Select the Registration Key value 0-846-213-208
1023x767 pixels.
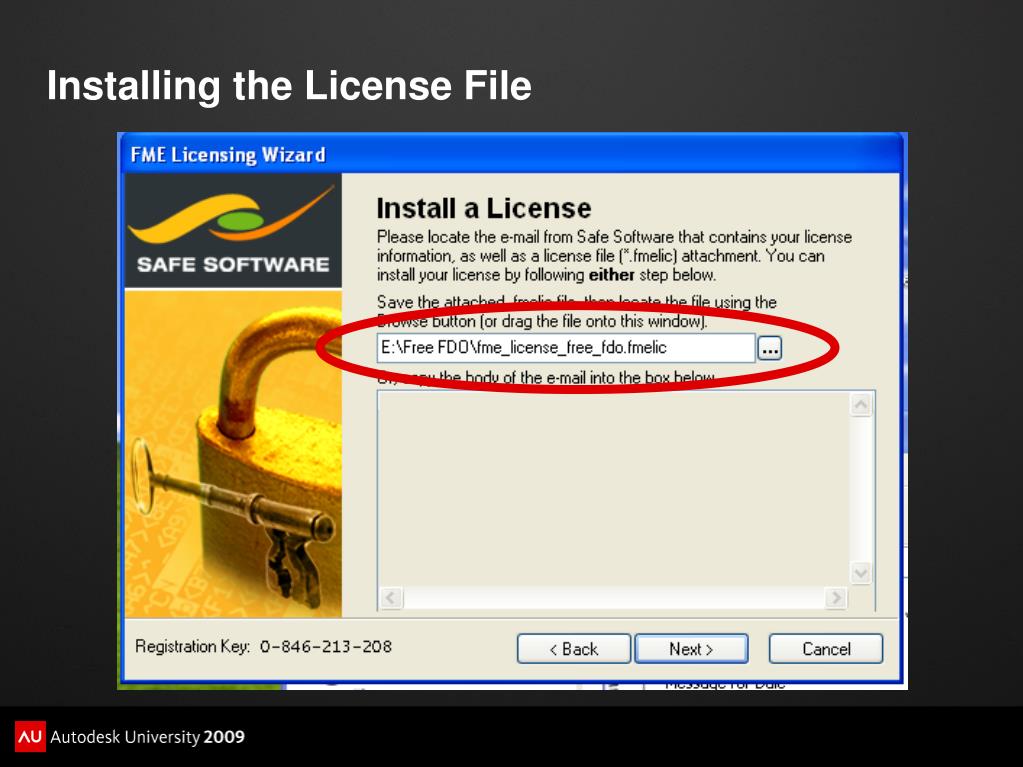pos(326,646)
